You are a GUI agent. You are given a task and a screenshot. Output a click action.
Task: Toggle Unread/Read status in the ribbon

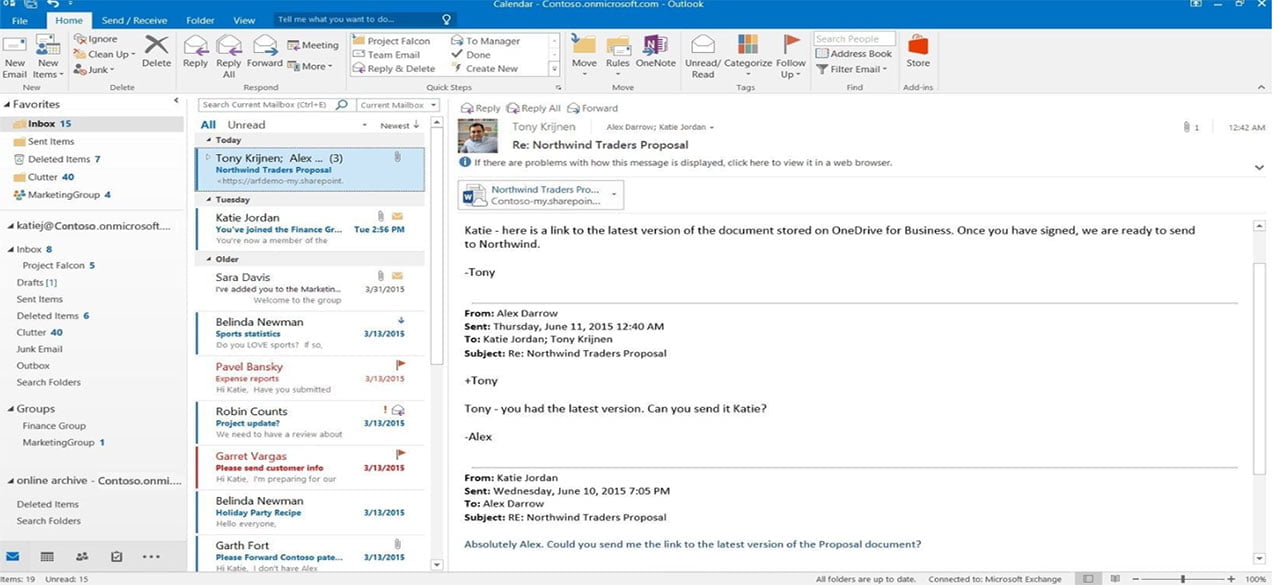702,56
